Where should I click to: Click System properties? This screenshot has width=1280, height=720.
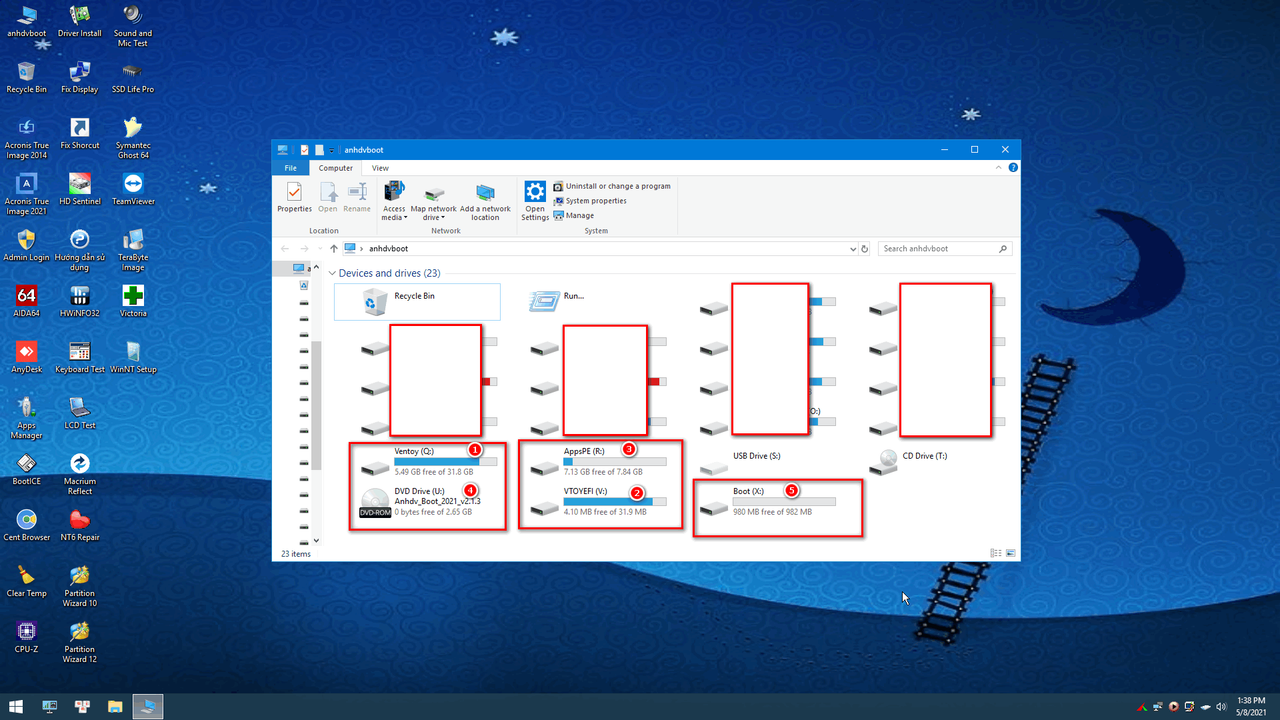(589, 200)
